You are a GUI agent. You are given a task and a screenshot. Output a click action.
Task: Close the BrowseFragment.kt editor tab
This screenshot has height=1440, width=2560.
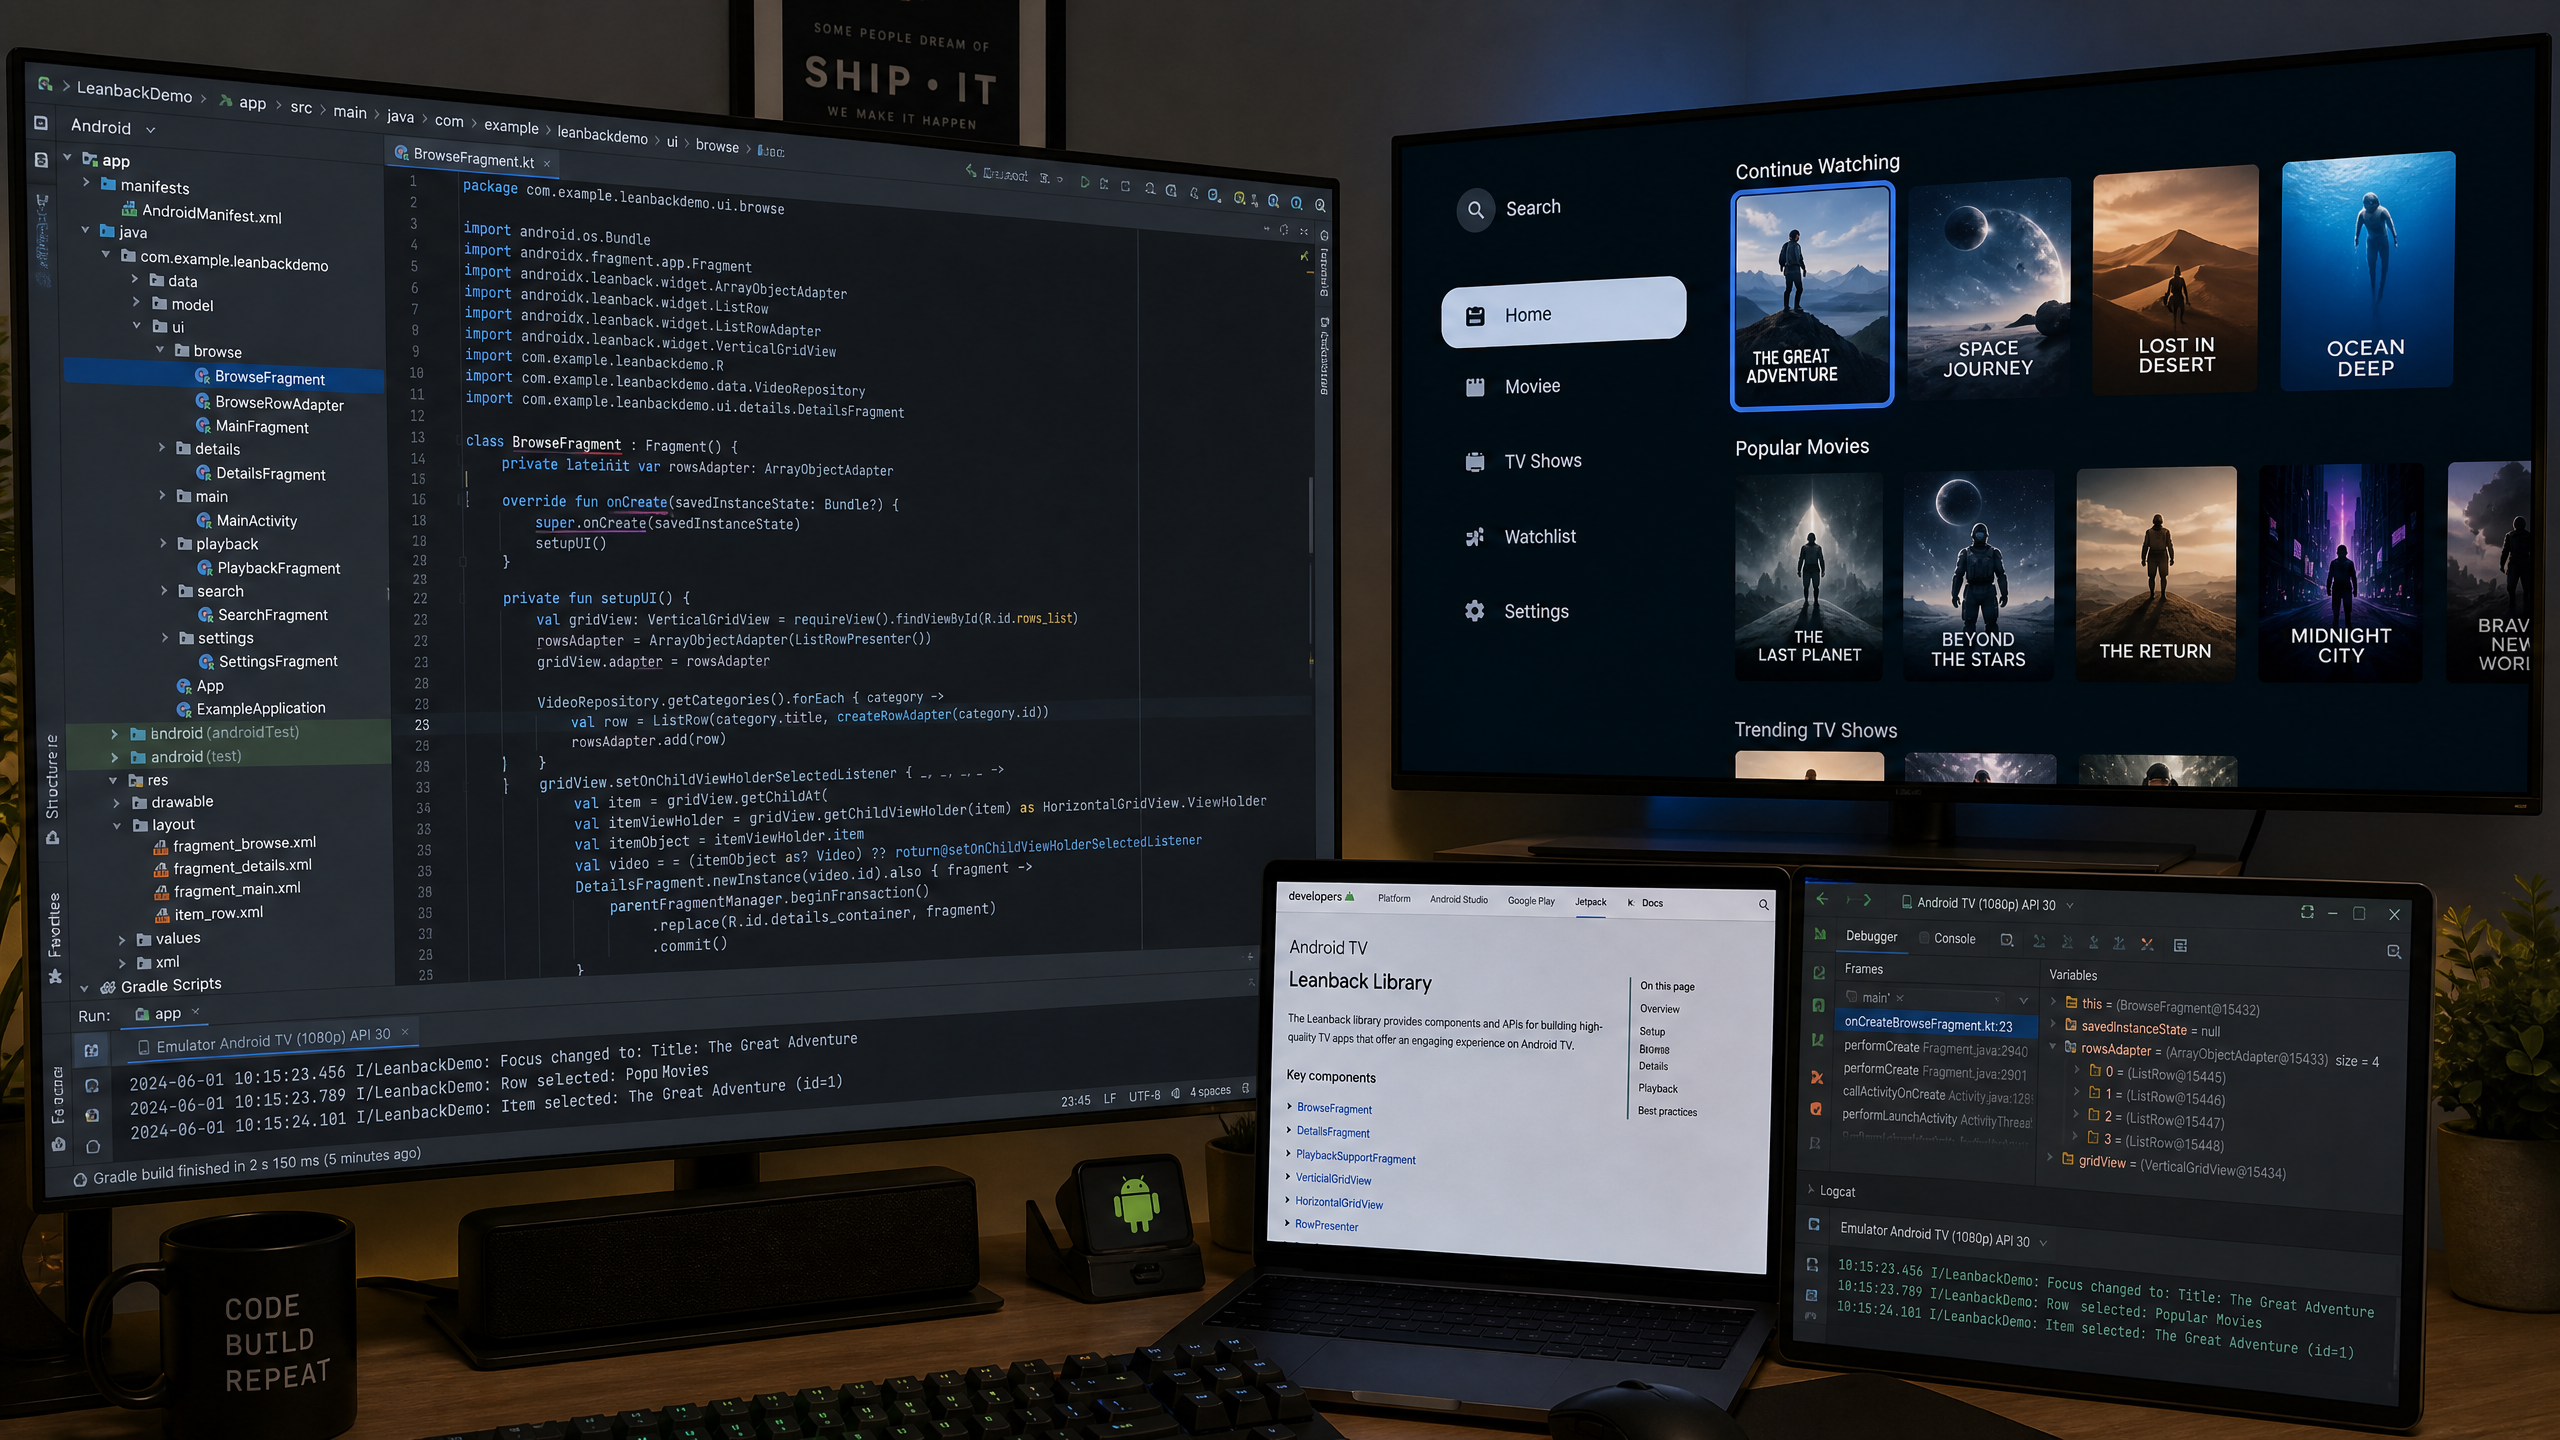pos(547,163)
